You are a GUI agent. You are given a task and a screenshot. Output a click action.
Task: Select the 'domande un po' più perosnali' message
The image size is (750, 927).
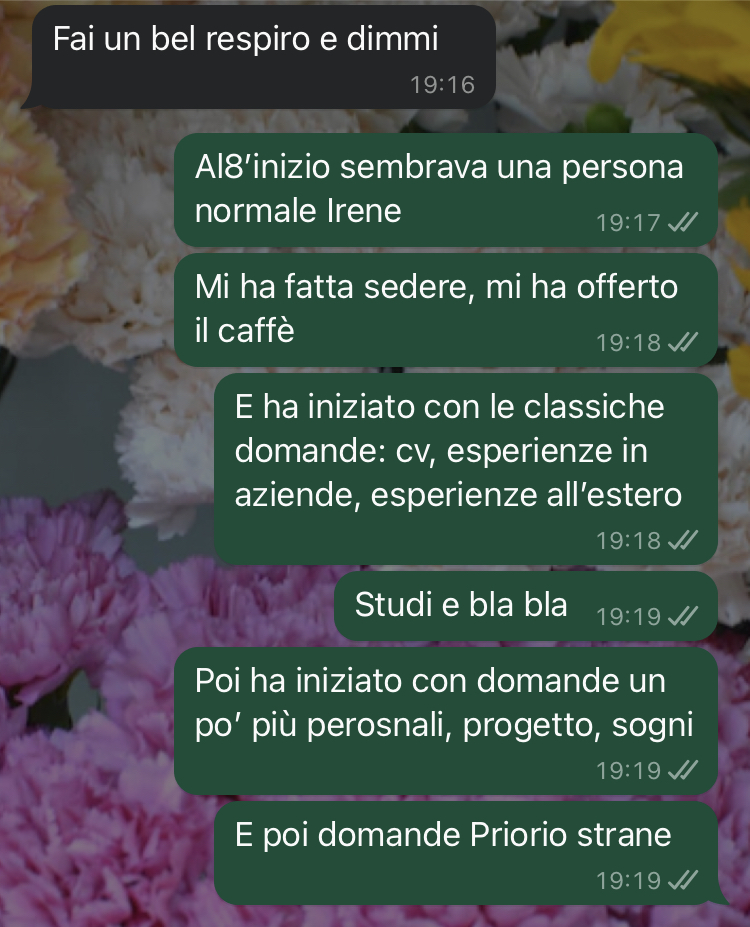(446, 721)
